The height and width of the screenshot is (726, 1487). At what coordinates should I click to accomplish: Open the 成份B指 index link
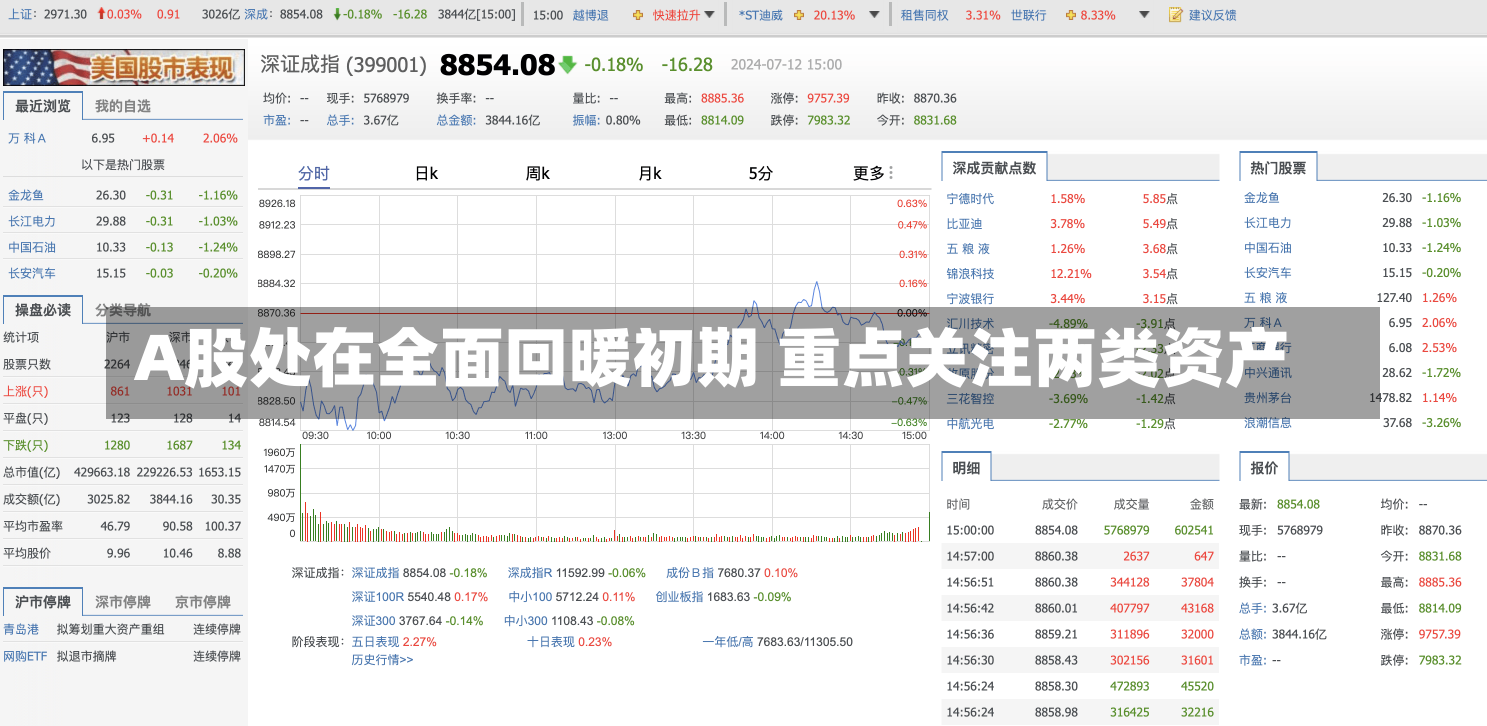[x=690, y=573]
